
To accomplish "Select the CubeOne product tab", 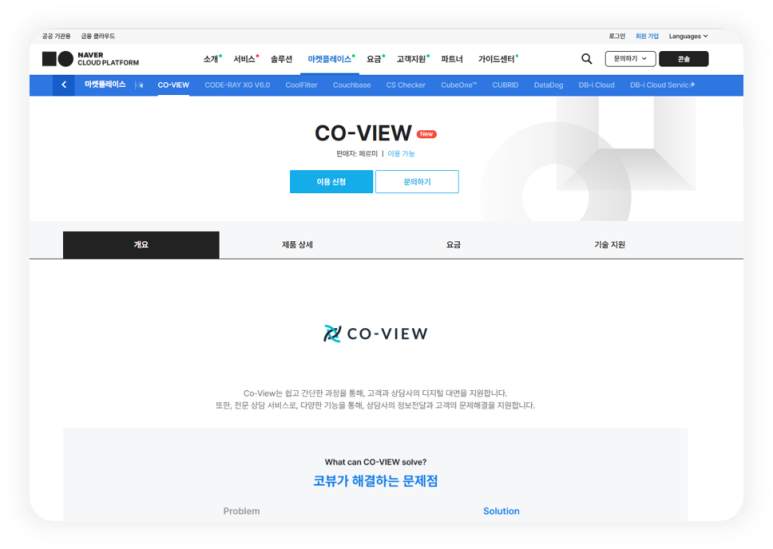I will (x=458, y=85).
